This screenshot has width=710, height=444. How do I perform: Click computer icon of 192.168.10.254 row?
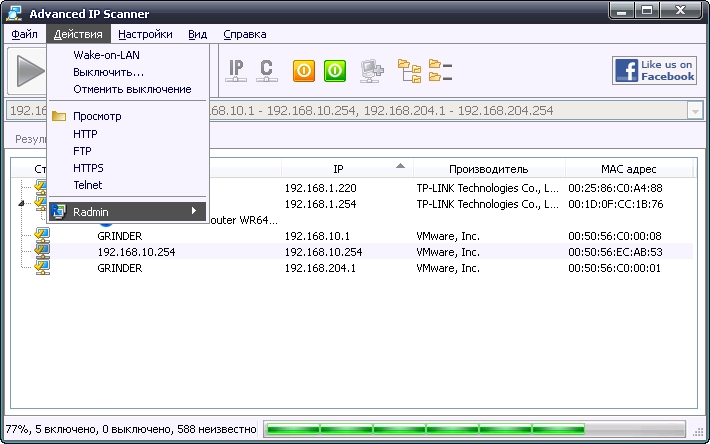42,251
